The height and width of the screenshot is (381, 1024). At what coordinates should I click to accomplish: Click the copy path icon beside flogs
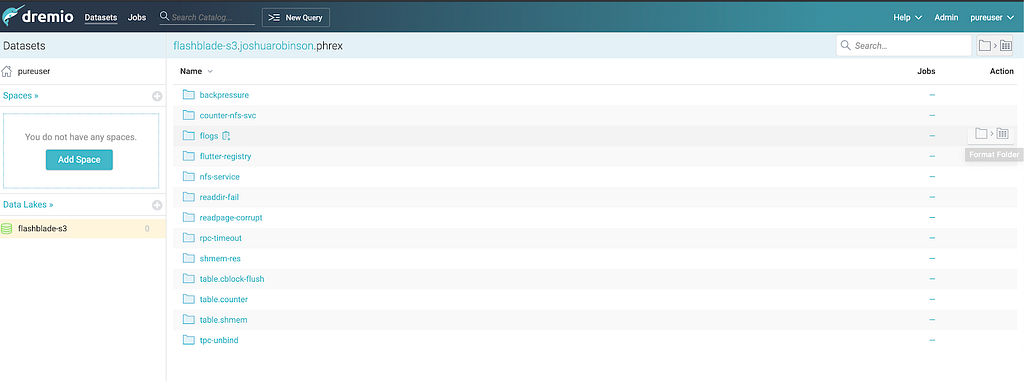[226, 136]
